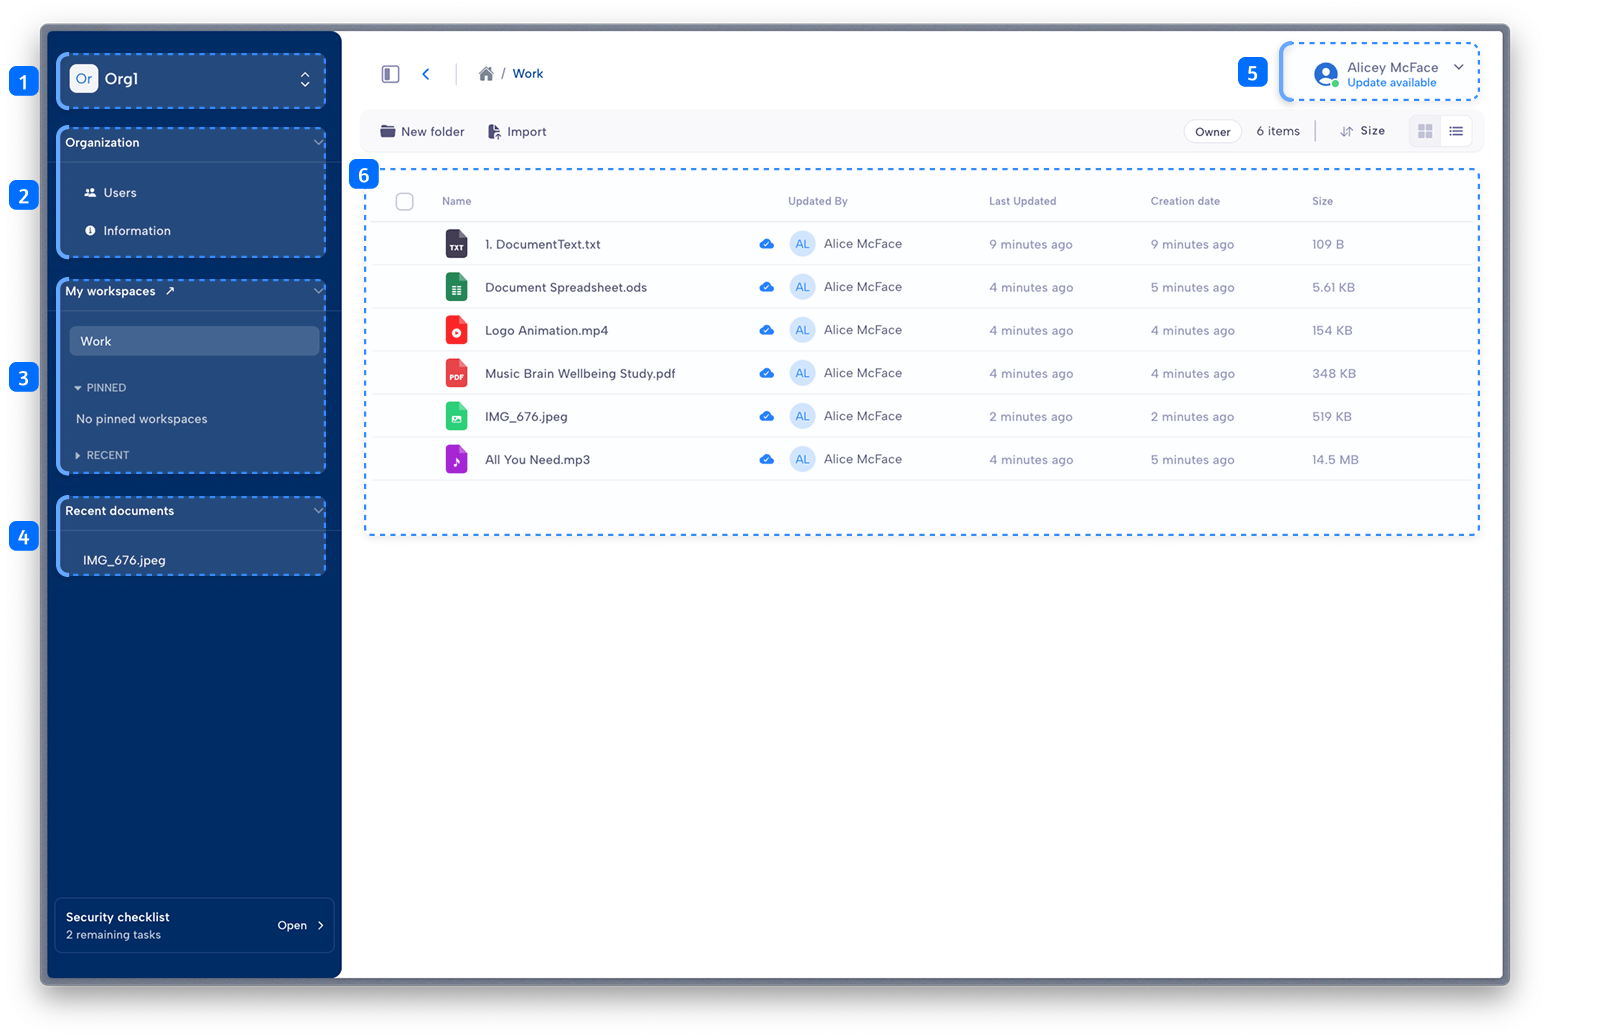Switch to grid view

pyautogui.click(x=1425, y=131)
